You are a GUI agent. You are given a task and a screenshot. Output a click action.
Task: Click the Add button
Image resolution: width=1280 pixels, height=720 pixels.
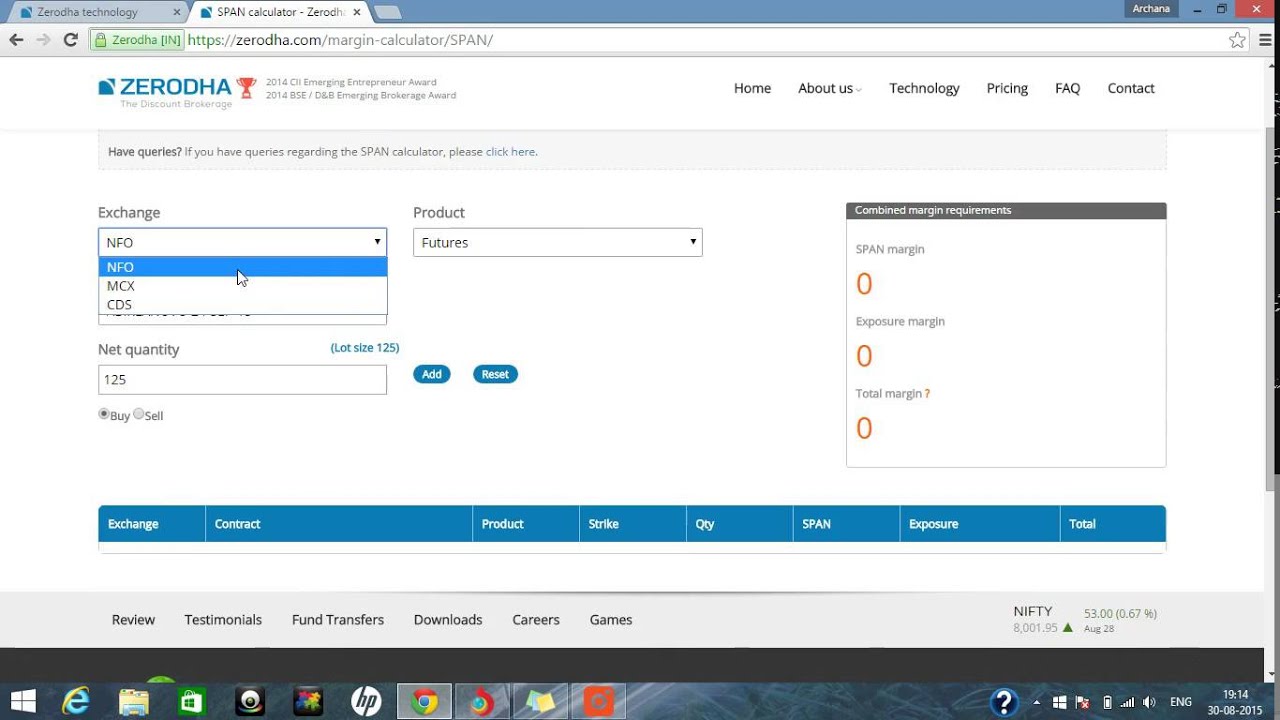(432, 374)
